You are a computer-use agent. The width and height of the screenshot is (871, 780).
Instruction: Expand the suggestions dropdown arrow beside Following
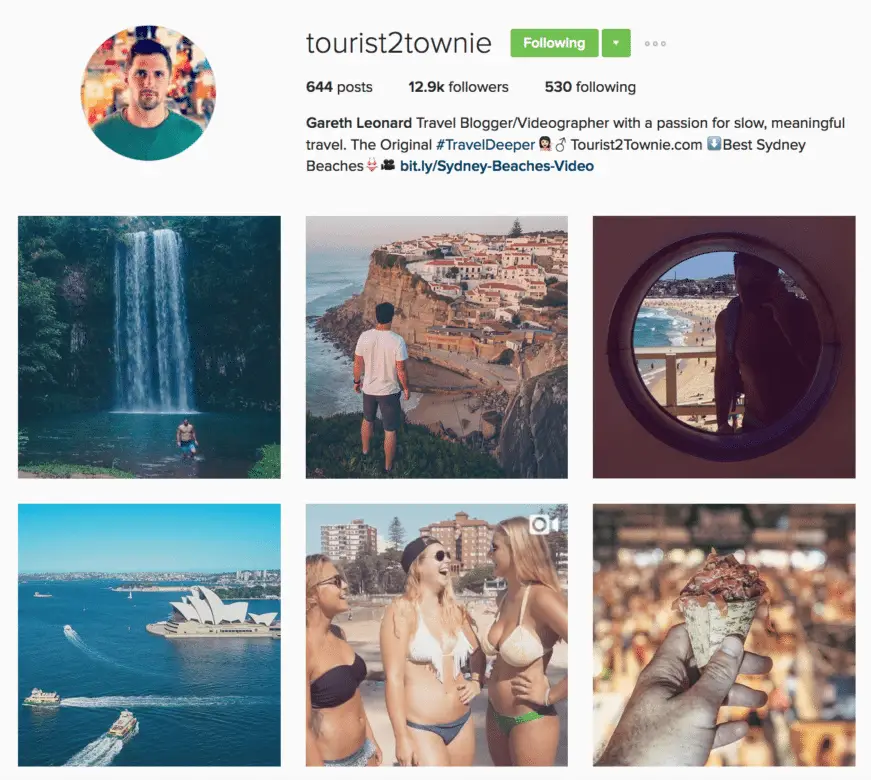(x=616, y=43)
